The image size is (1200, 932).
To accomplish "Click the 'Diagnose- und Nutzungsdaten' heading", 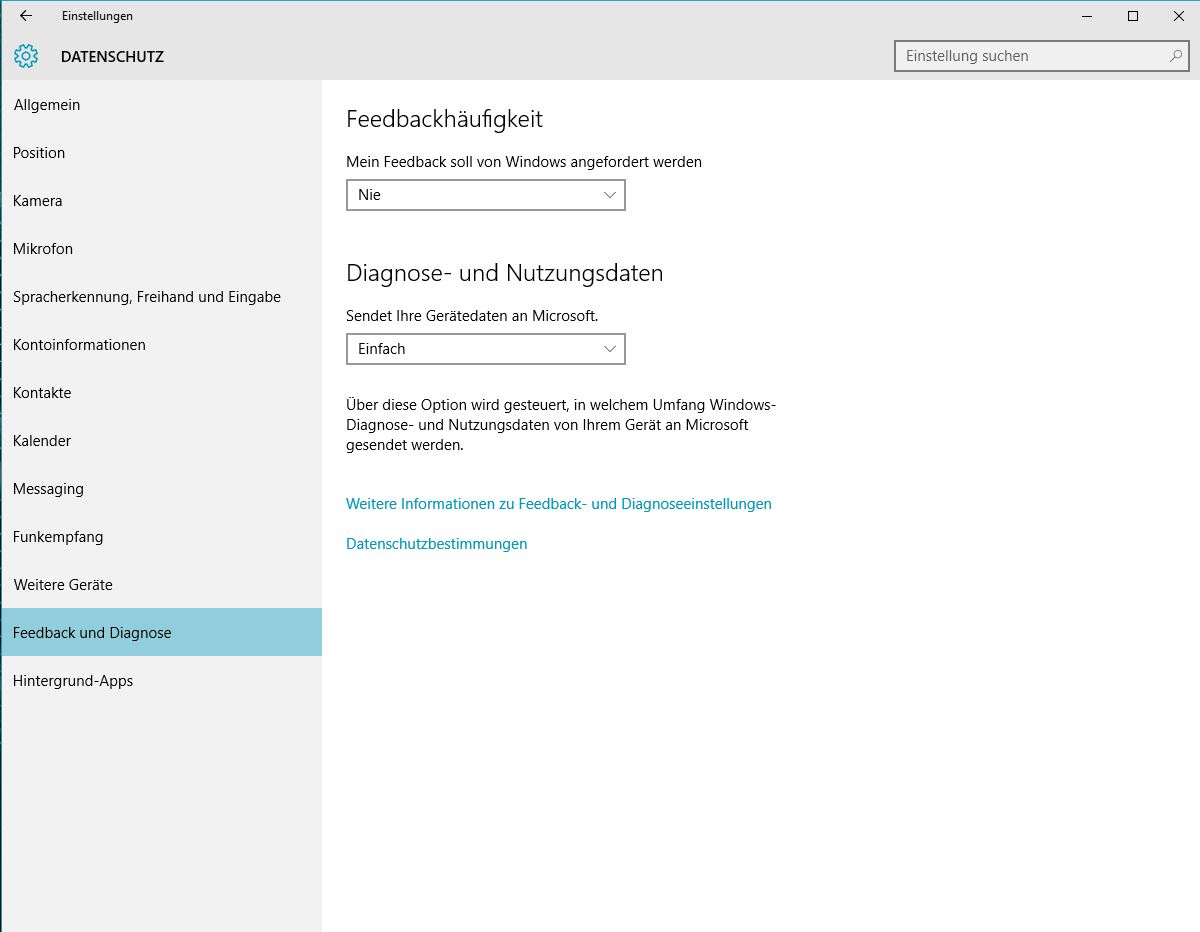I will tap(505, 273).
